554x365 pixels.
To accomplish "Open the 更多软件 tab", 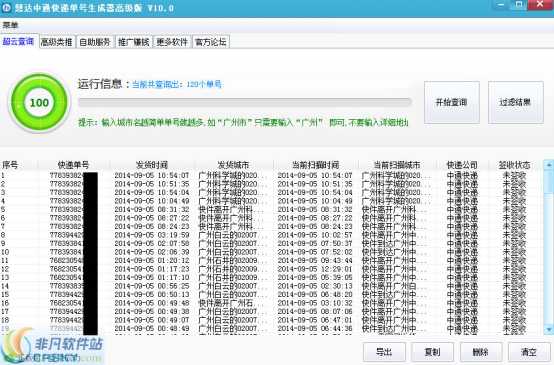I will point(172,42).
